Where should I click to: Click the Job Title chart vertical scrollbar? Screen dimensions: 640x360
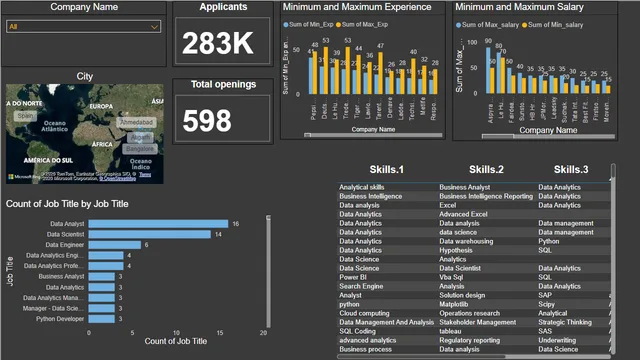(268, 271)
